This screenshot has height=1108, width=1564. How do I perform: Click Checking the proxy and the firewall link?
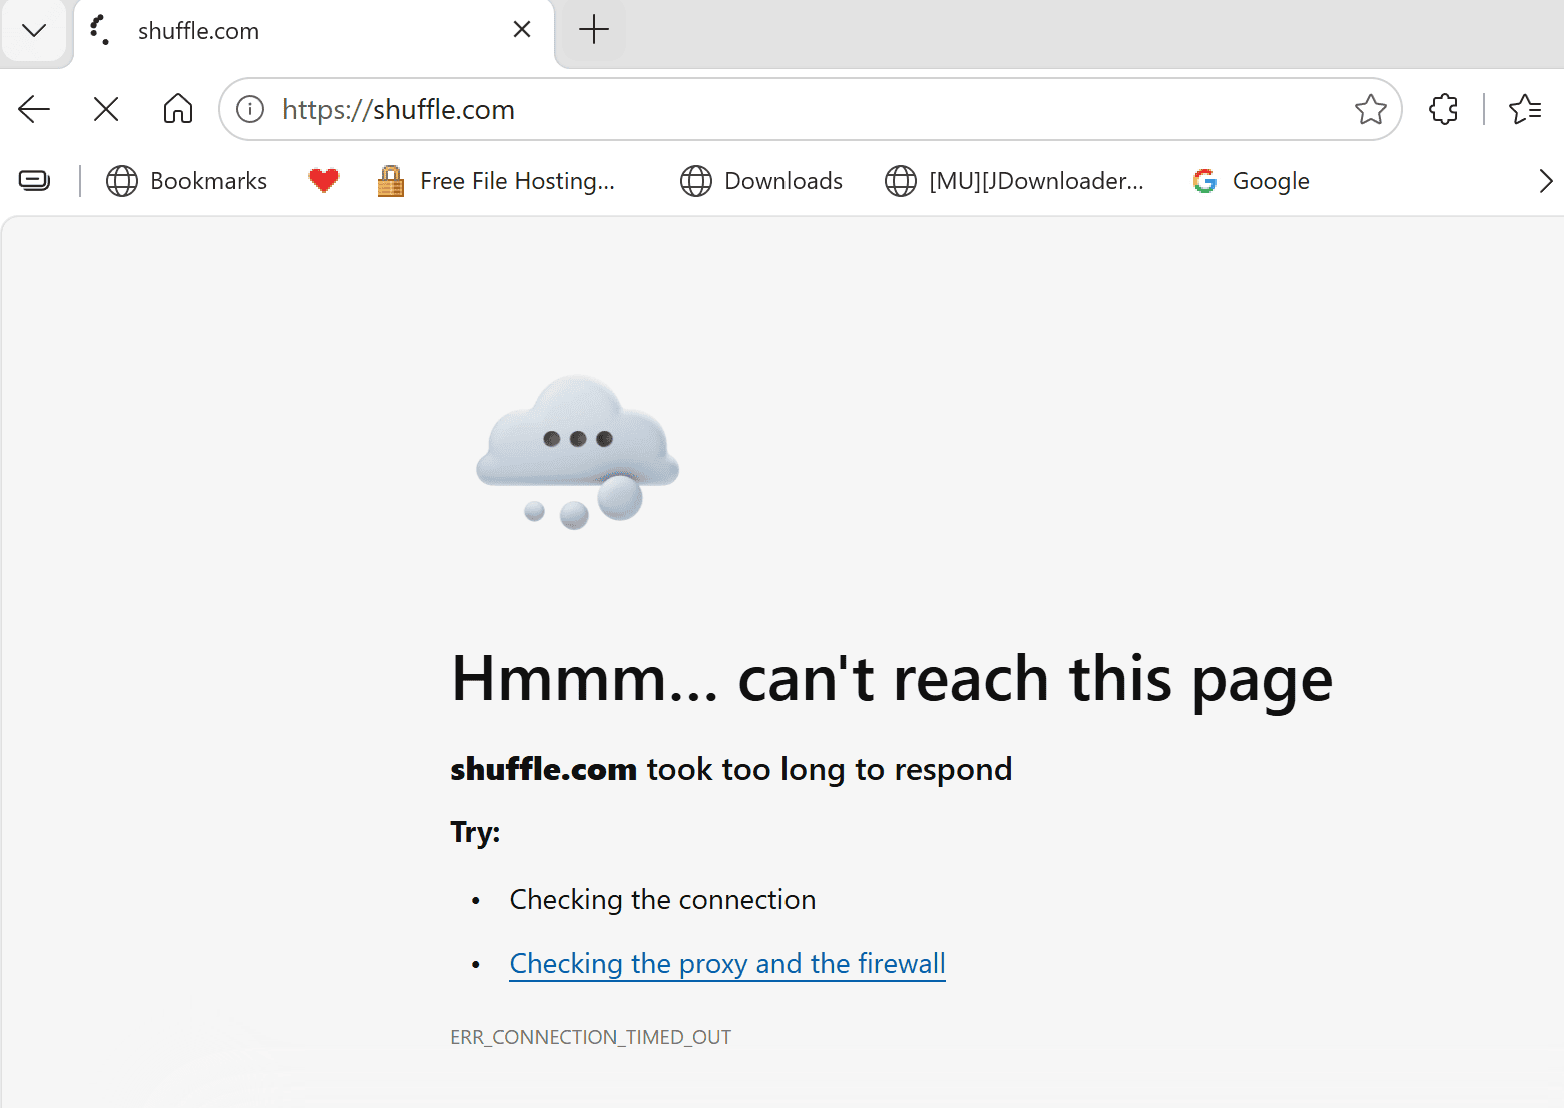[x=727, y=963]
